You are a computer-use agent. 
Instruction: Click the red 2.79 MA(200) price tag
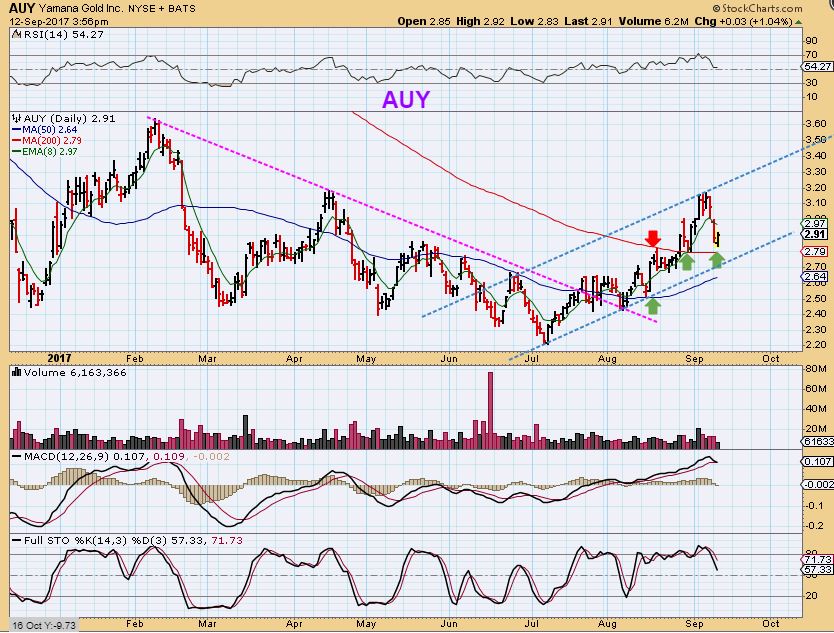coord(815,251)
